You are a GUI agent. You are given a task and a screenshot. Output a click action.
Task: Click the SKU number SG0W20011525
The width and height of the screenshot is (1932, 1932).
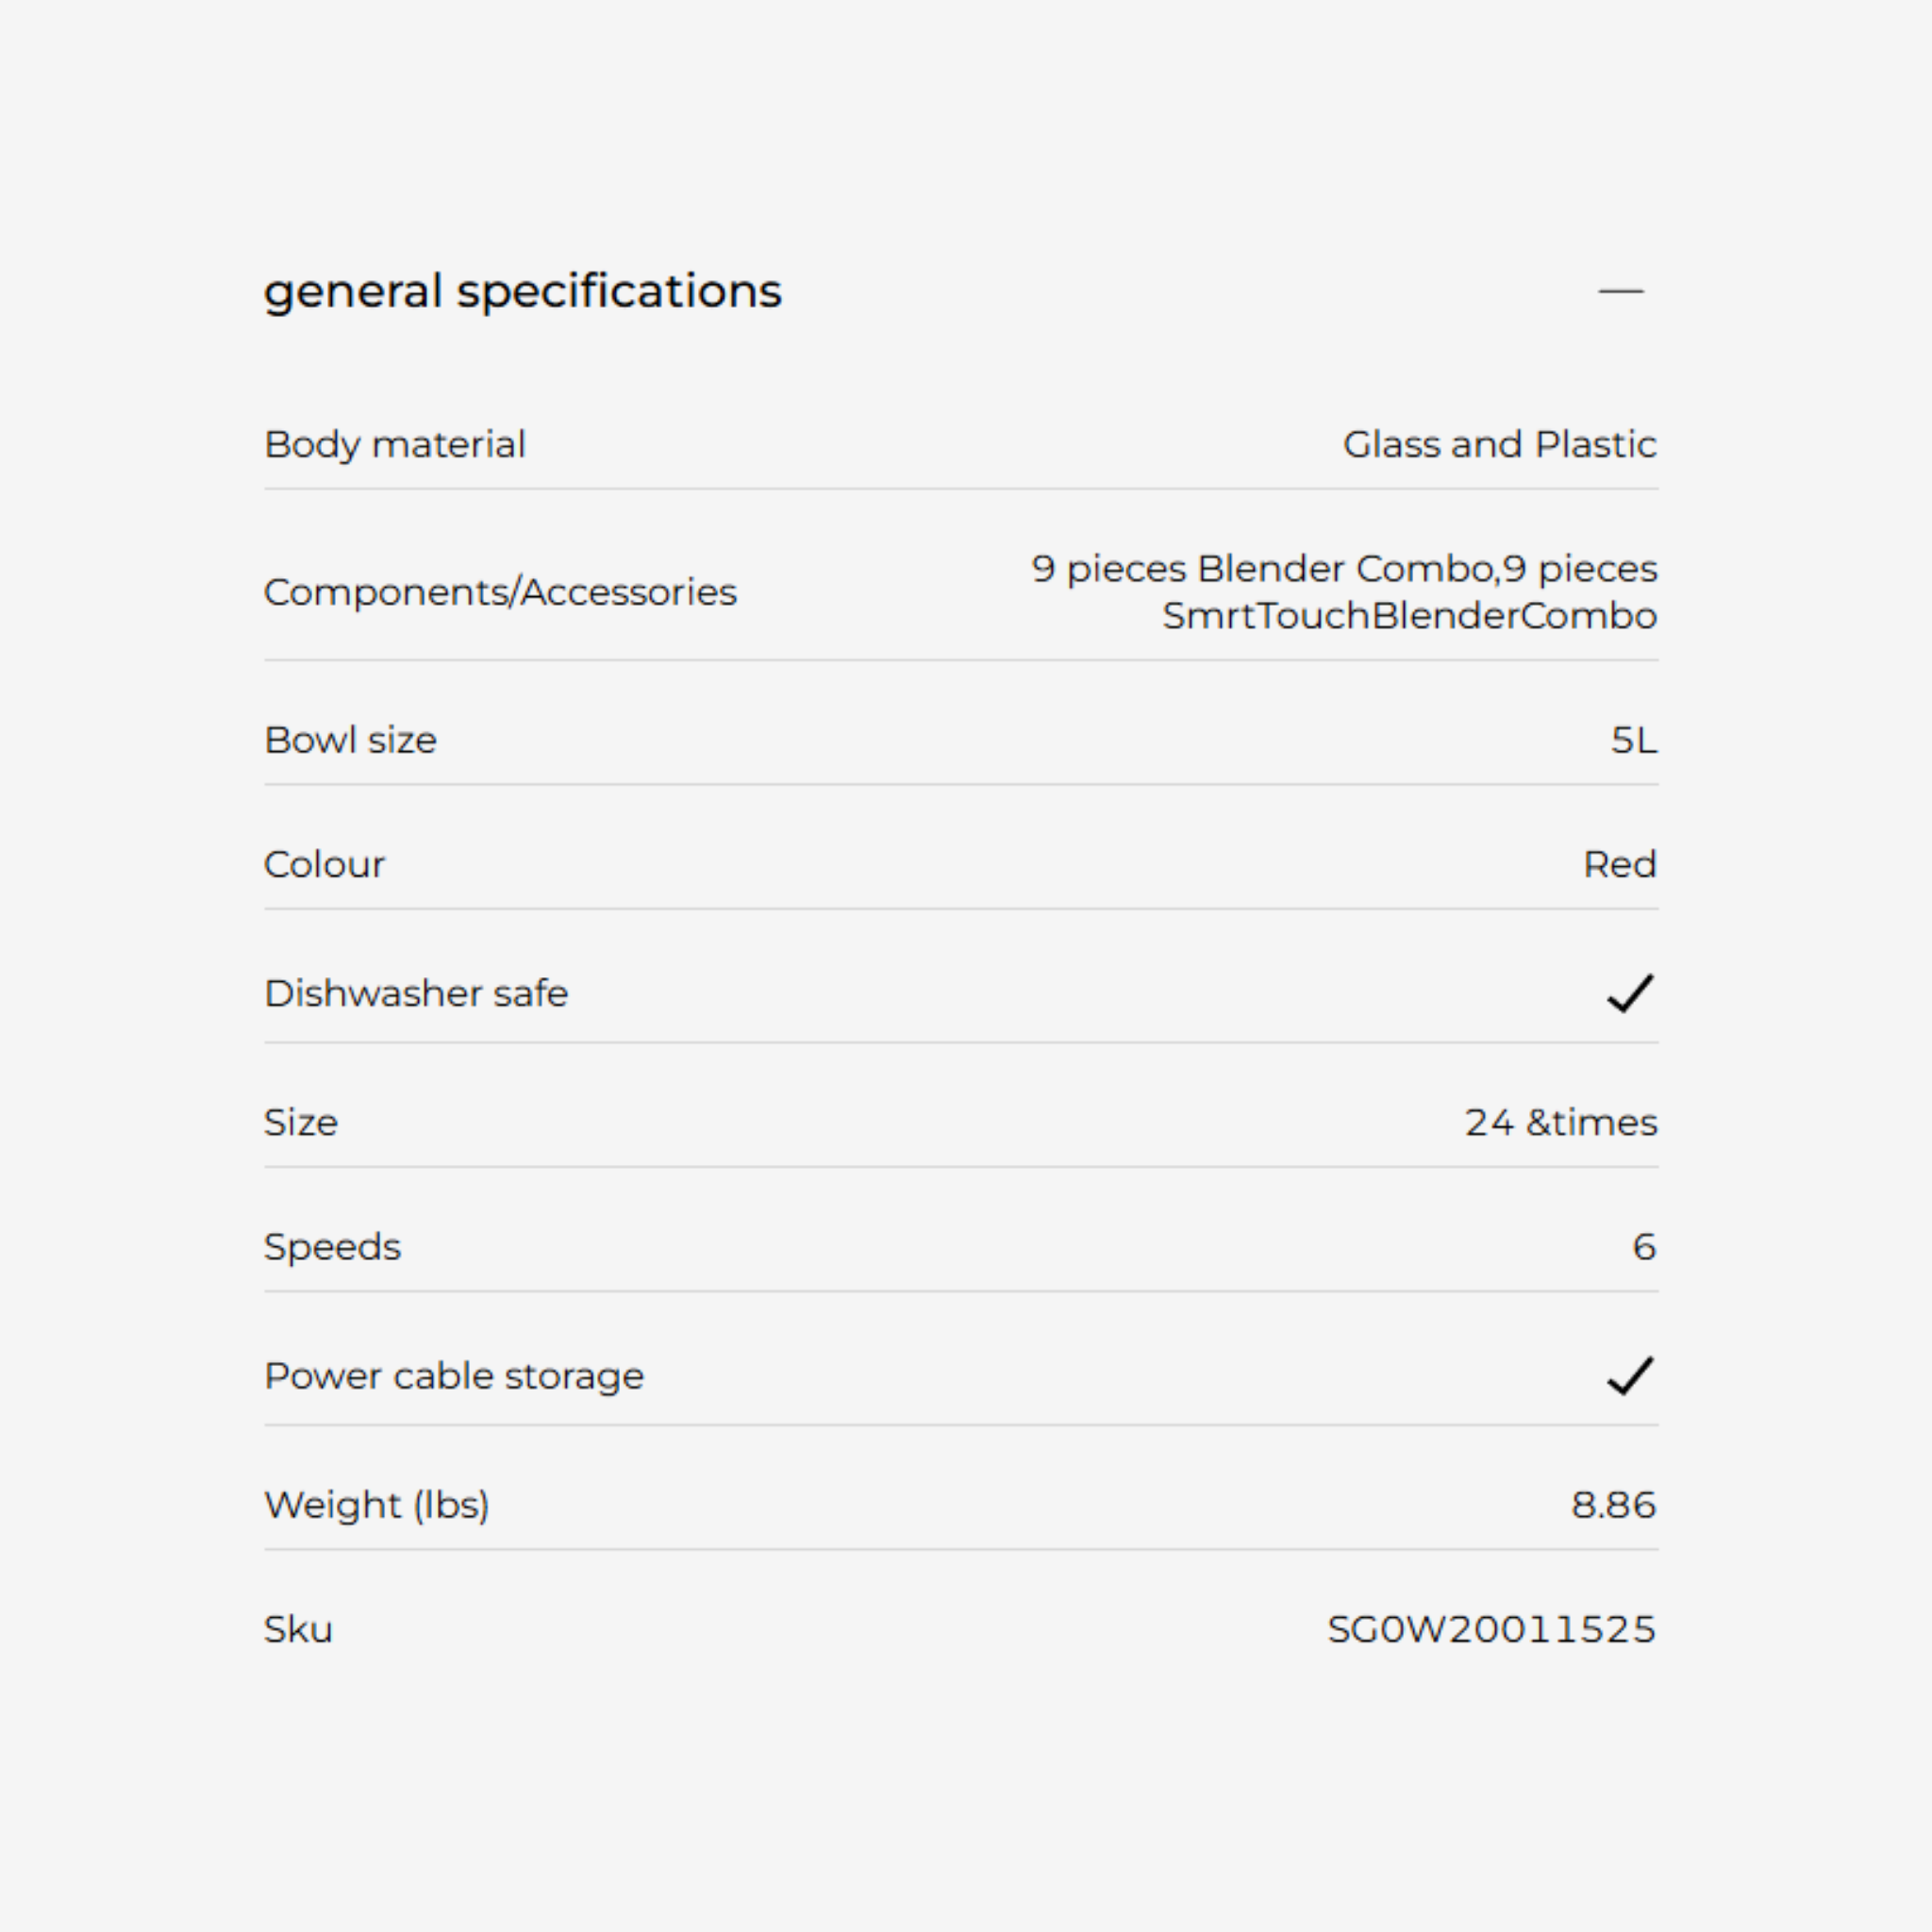(x=1491, y=1629)
